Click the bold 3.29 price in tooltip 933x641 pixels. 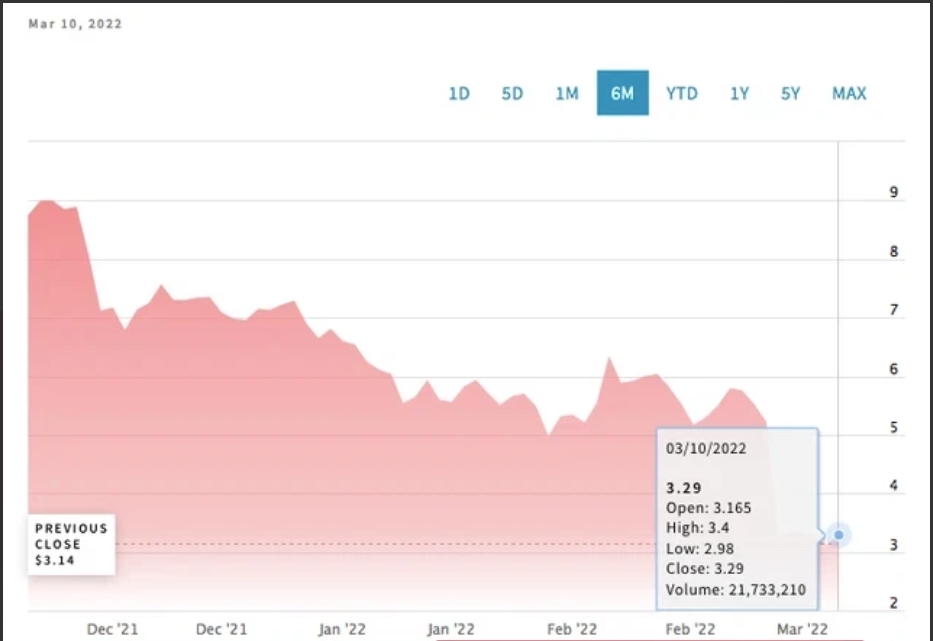coord(684,487)
